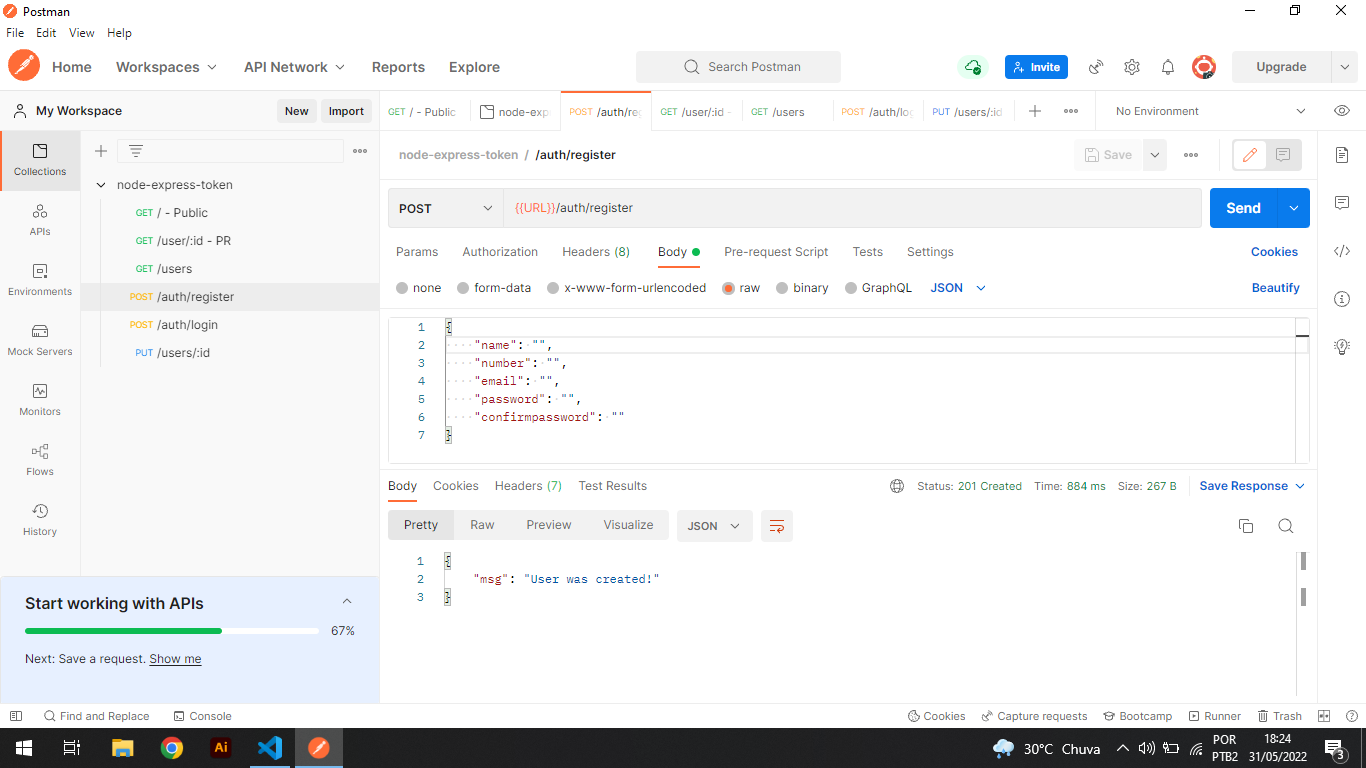Open the user avatar menu
The image size is (1366, 768).
coord(1204,67)
